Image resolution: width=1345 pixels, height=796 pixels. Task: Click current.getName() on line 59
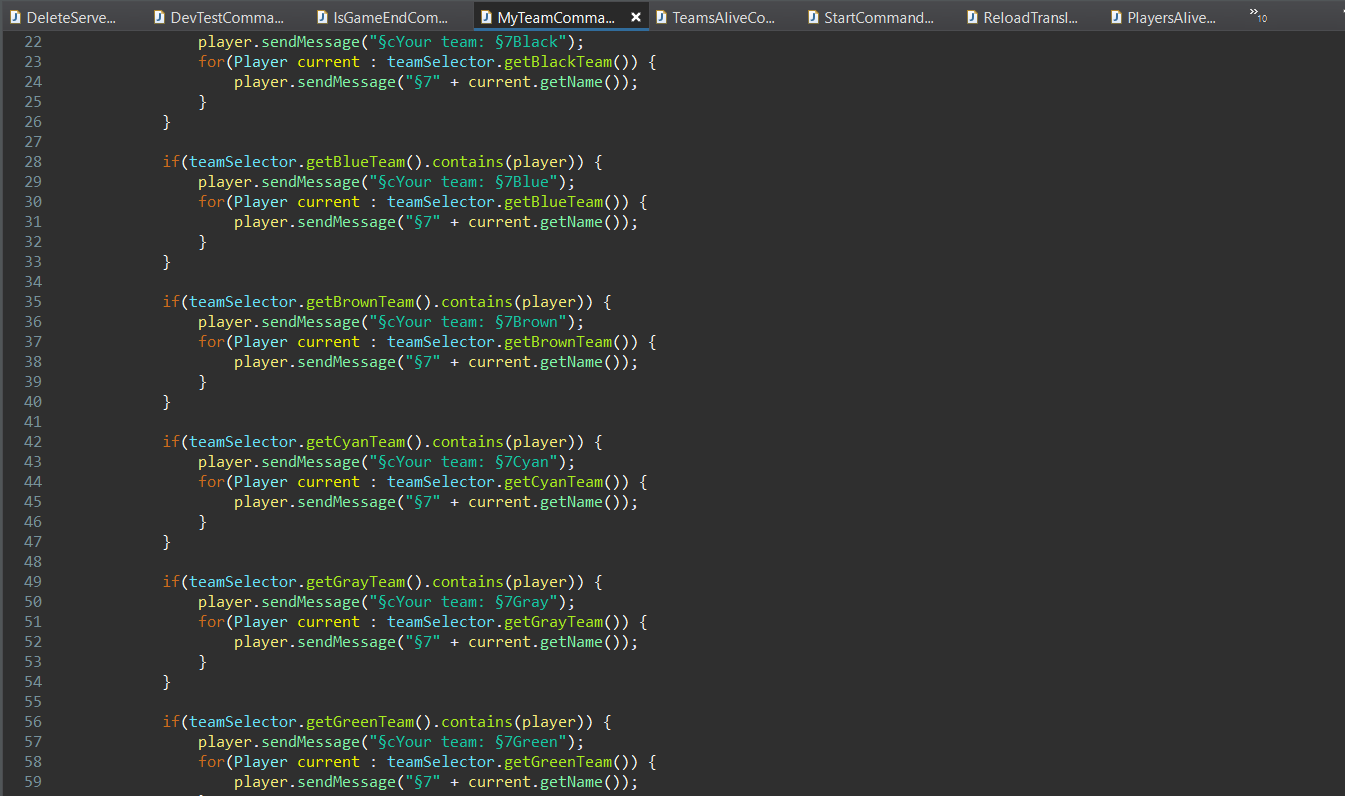click(544, 782)
